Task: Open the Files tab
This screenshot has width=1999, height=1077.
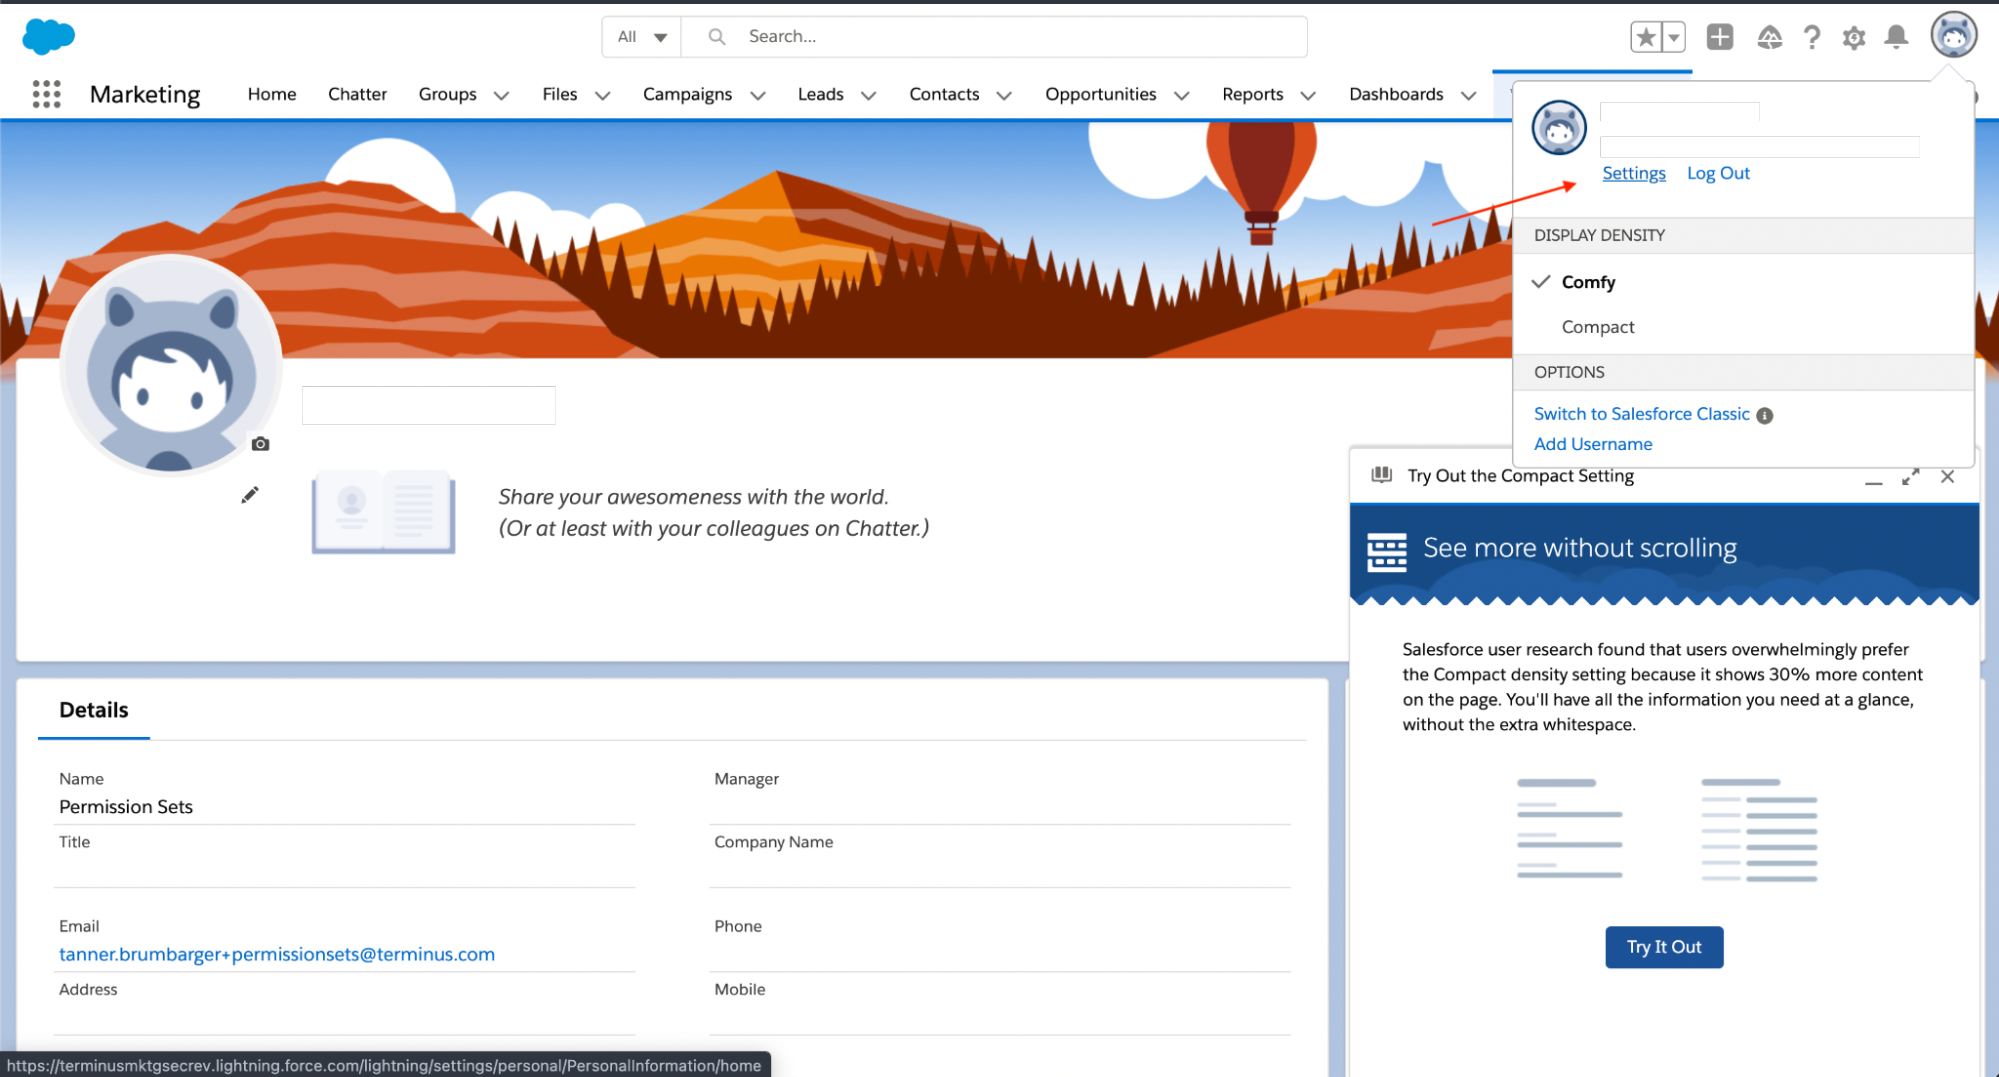Action: (x=560, y=94)
